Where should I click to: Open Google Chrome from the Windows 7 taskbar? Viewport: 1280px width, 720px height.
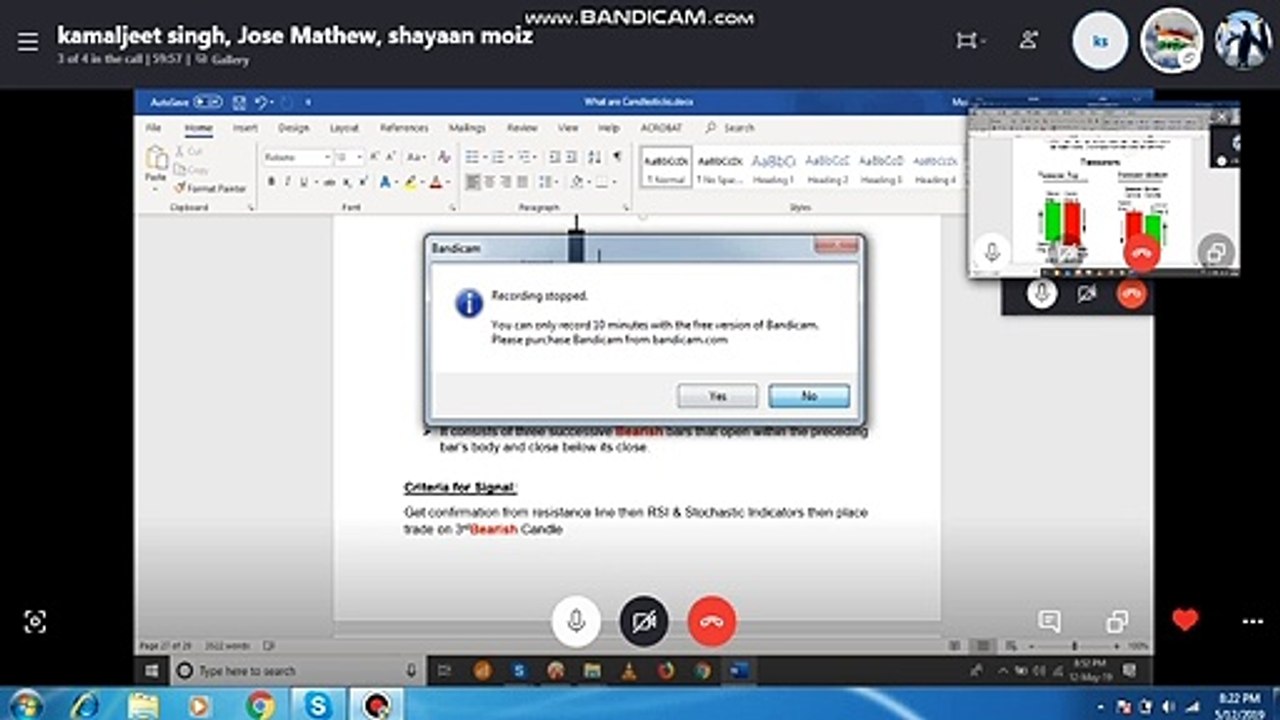[x=260, y=706]
